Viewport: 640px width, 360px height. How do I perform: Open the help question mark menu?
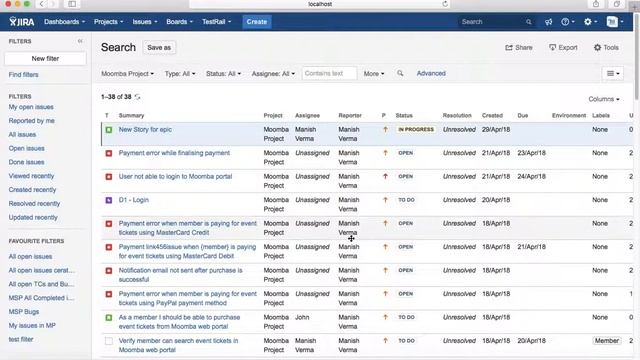pos(567,22)
